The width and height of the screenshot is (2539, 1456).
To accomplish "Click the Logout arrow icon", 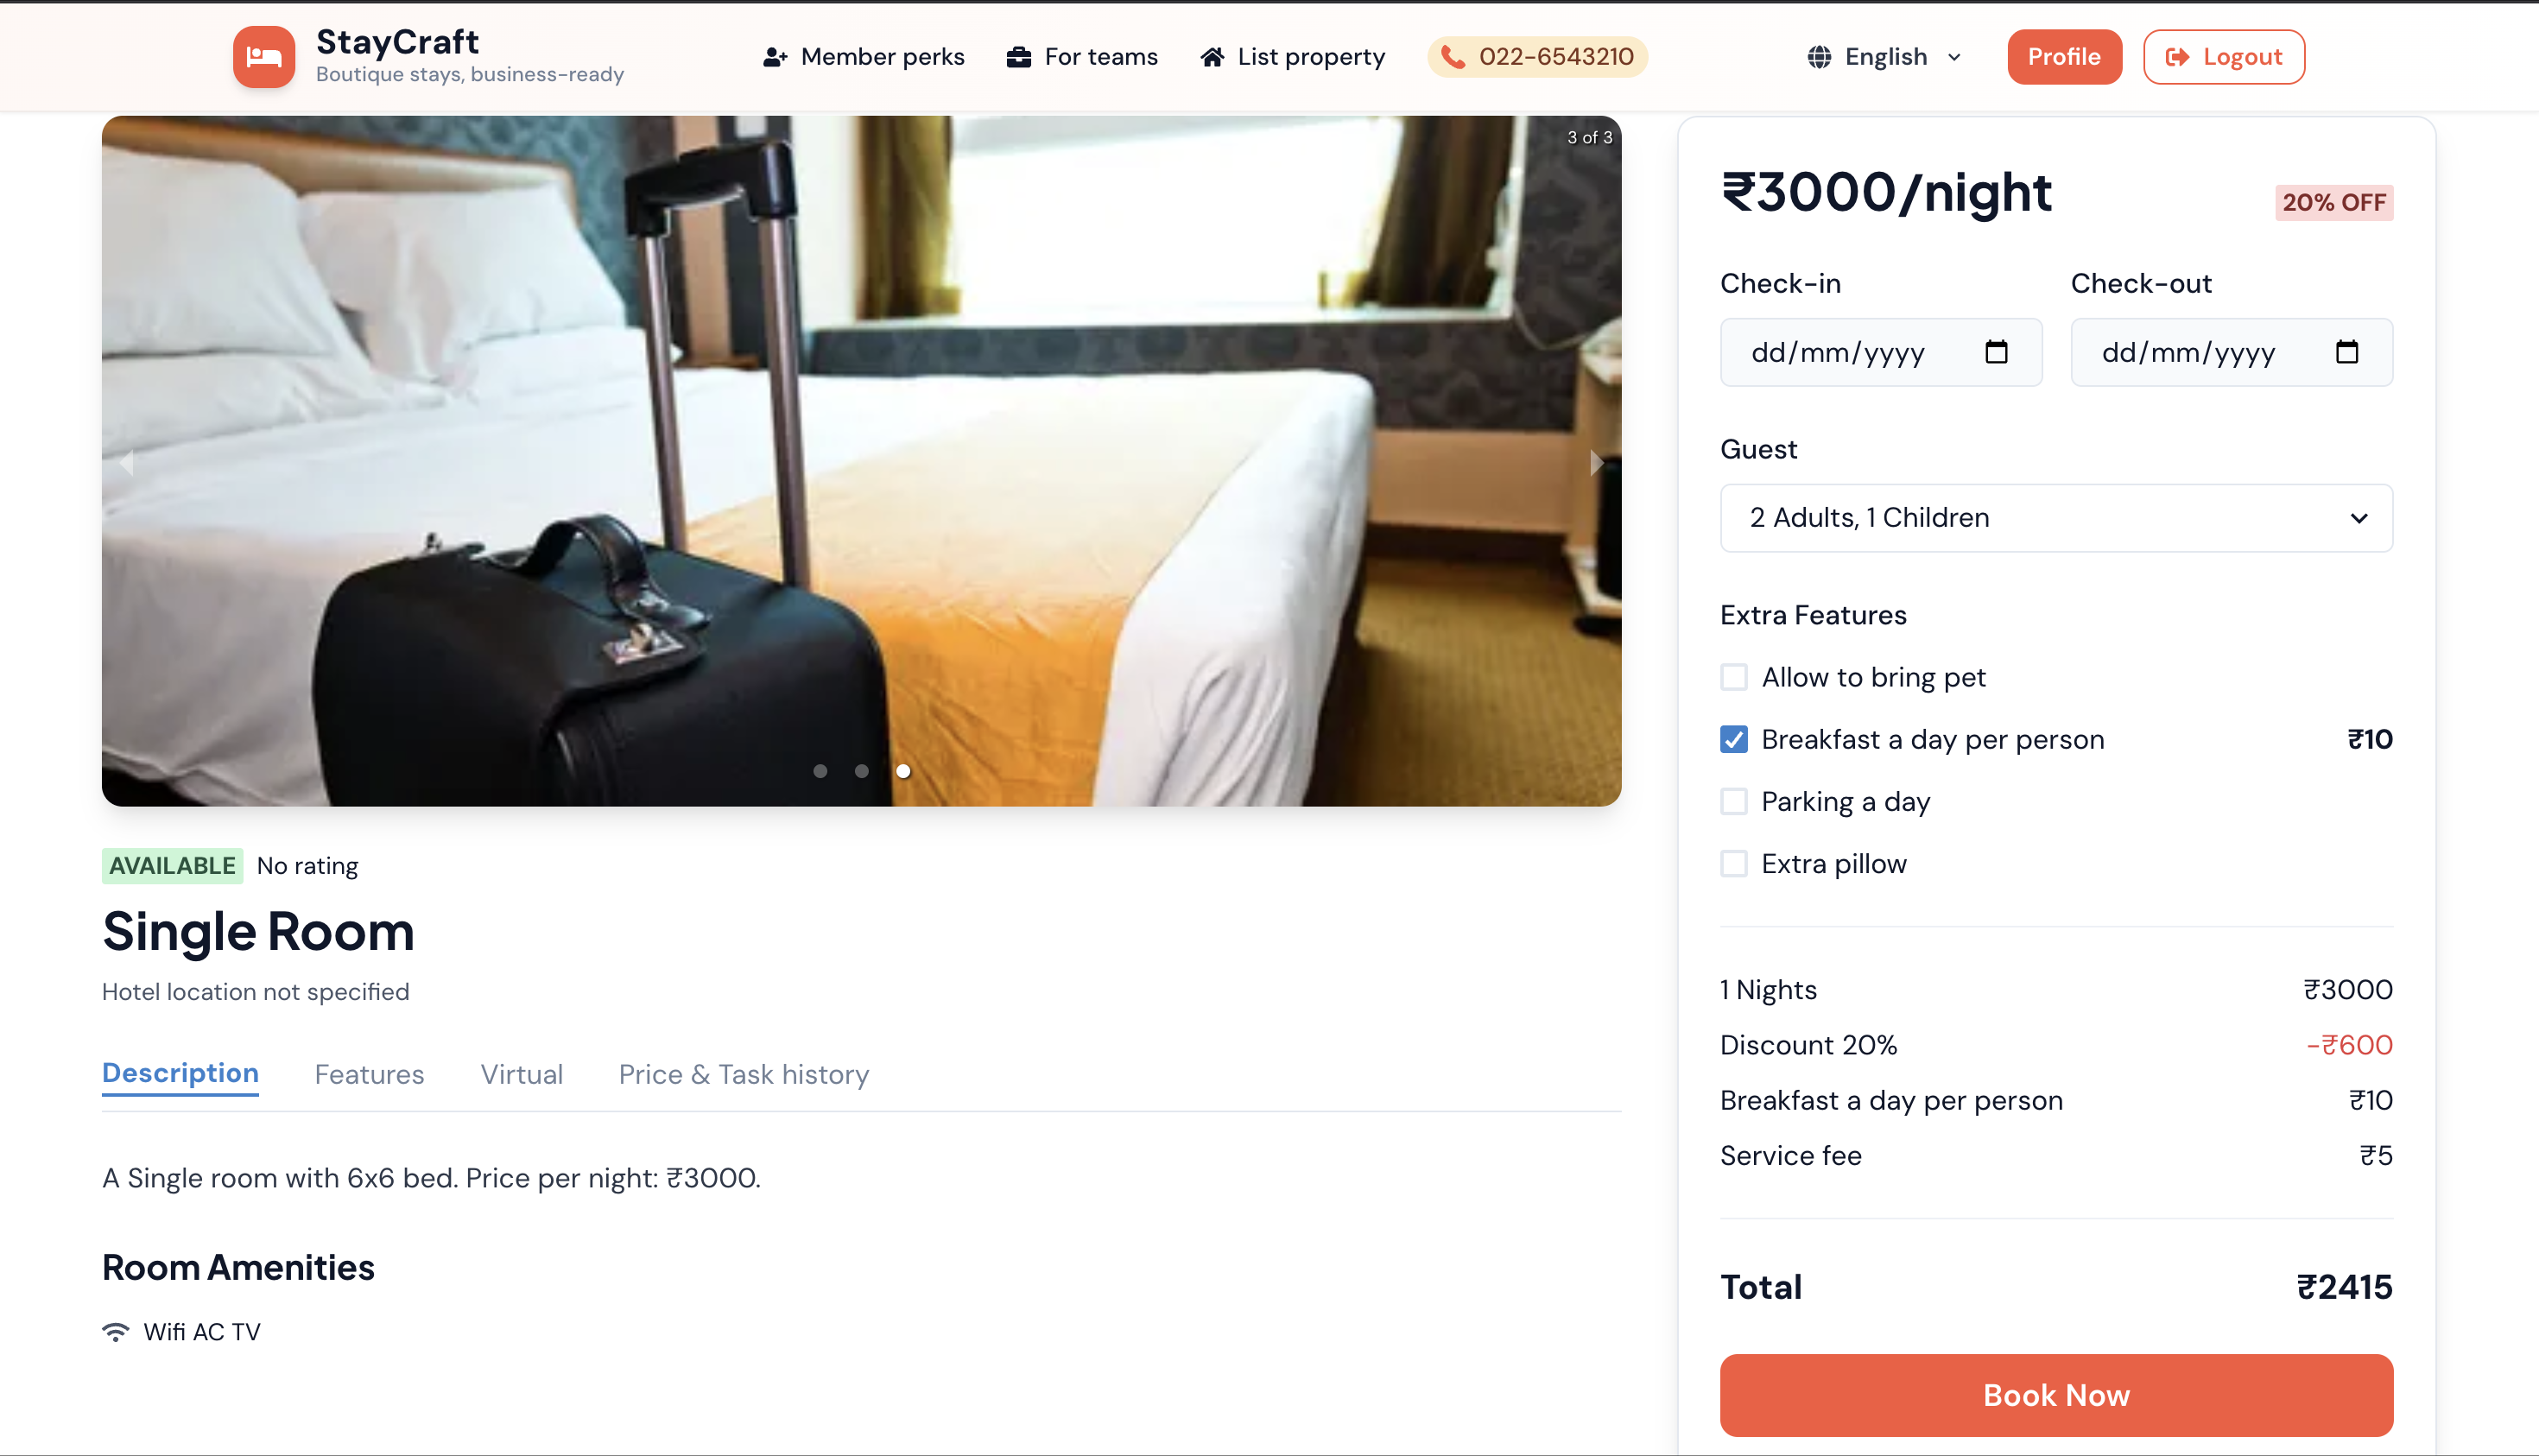I will [x=2178, y=56].
